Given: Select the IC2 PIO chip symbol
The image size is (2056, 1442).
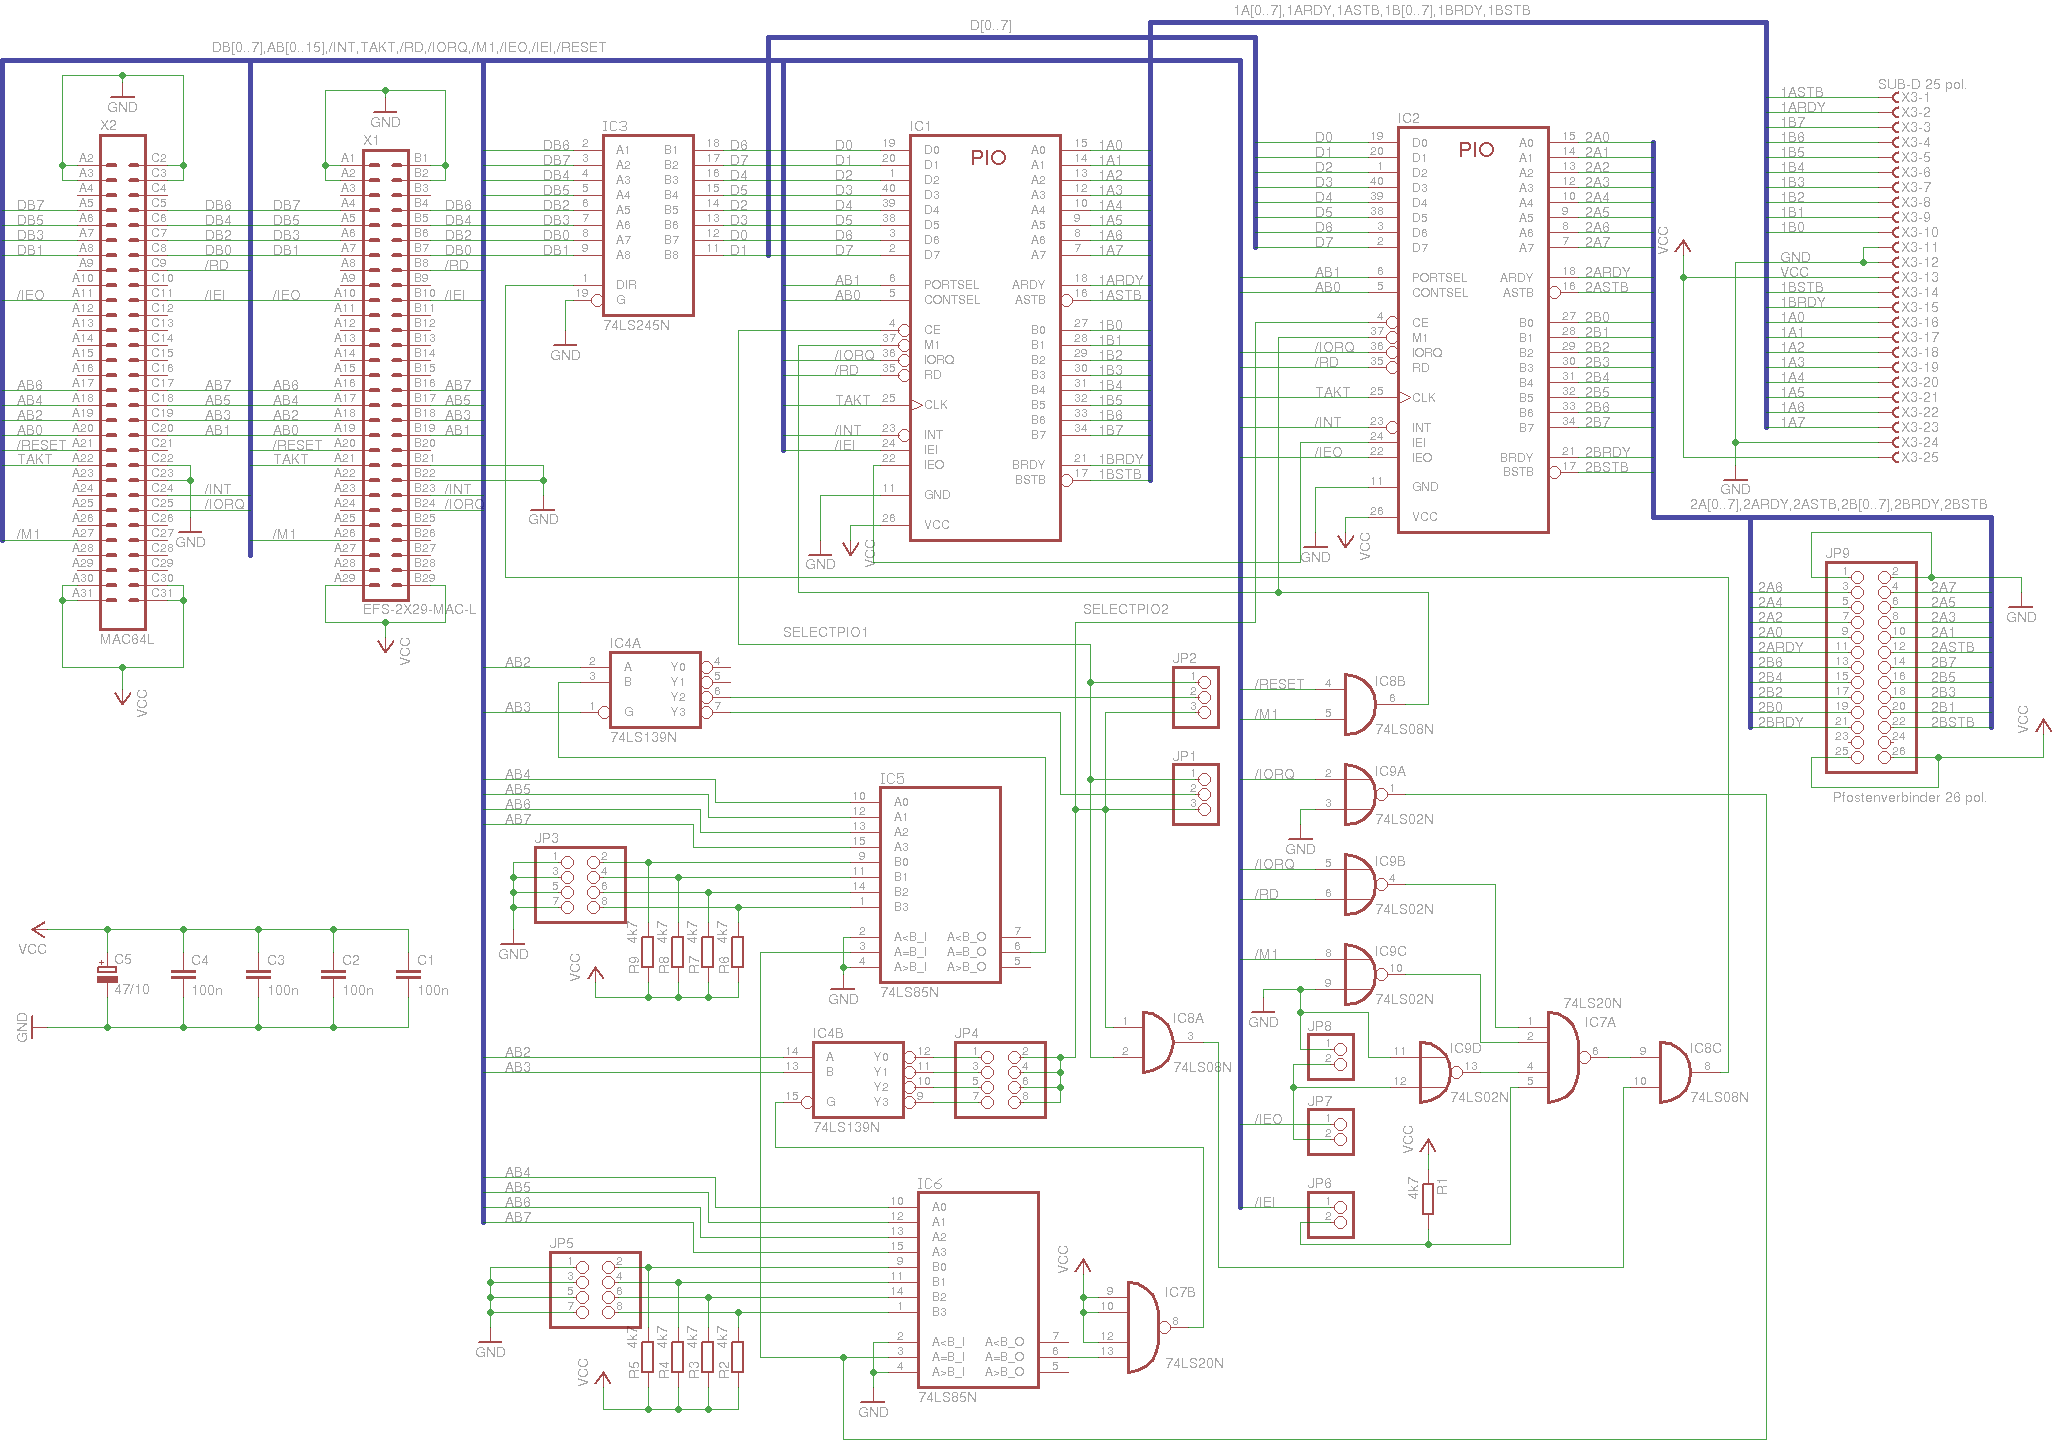Looking at the screenshot, I should (1473, 330).
